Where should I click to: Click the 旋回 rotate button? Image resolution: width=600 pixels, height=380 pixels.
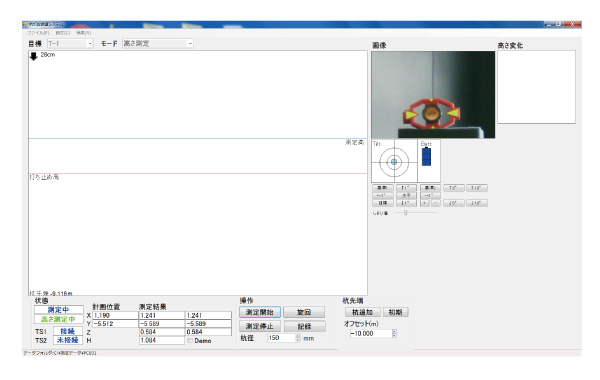click(x=304, y=312)
